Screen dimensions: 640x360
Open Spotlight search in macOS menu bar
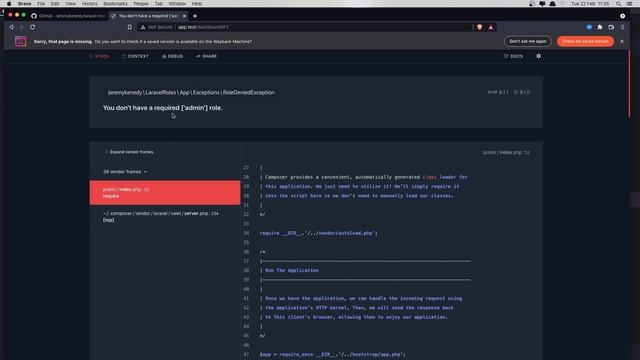click(x=618, y=4)
